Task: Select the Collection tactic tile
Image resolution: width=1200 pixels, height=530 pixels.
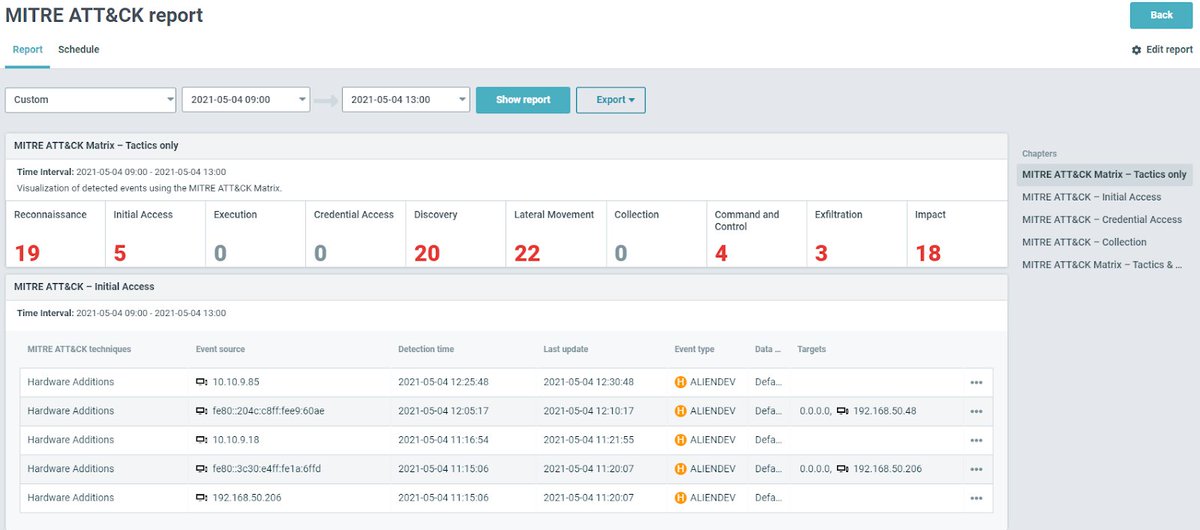Action: pos(656,234)
